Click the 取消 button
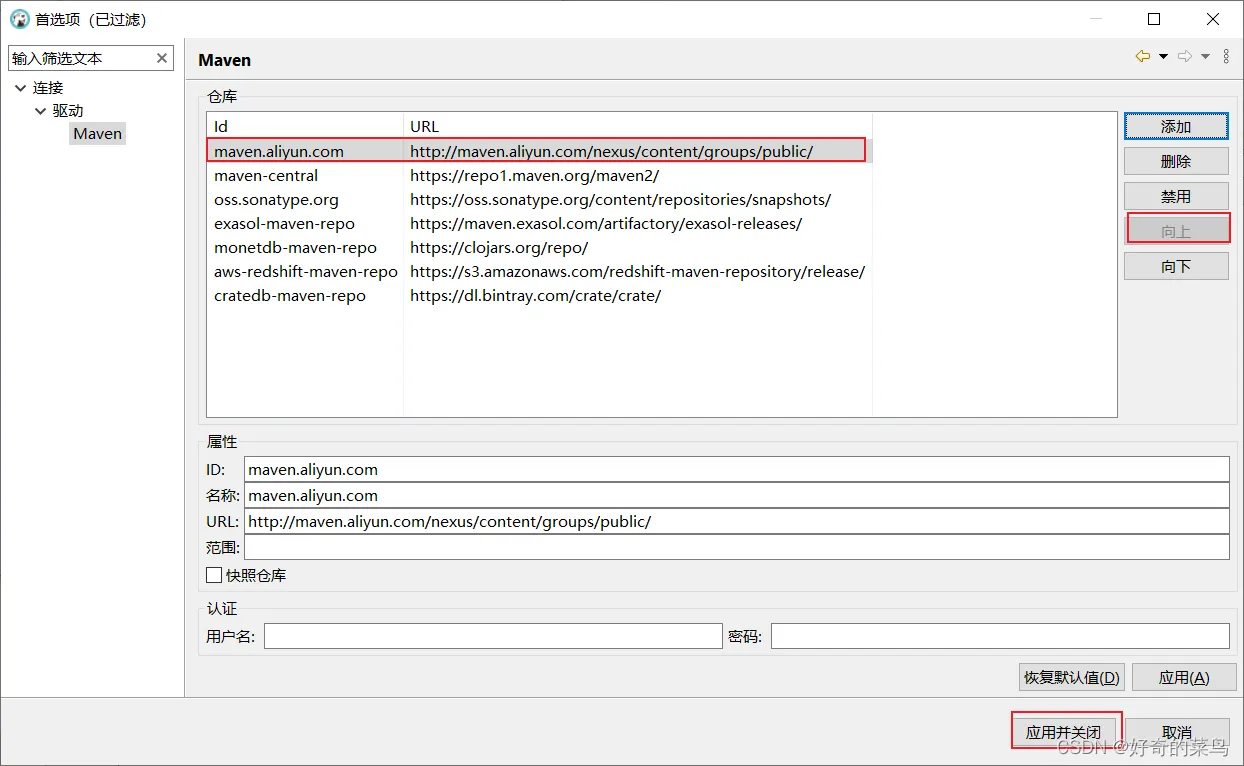The image size is (1244, 766). point(1177,733)
